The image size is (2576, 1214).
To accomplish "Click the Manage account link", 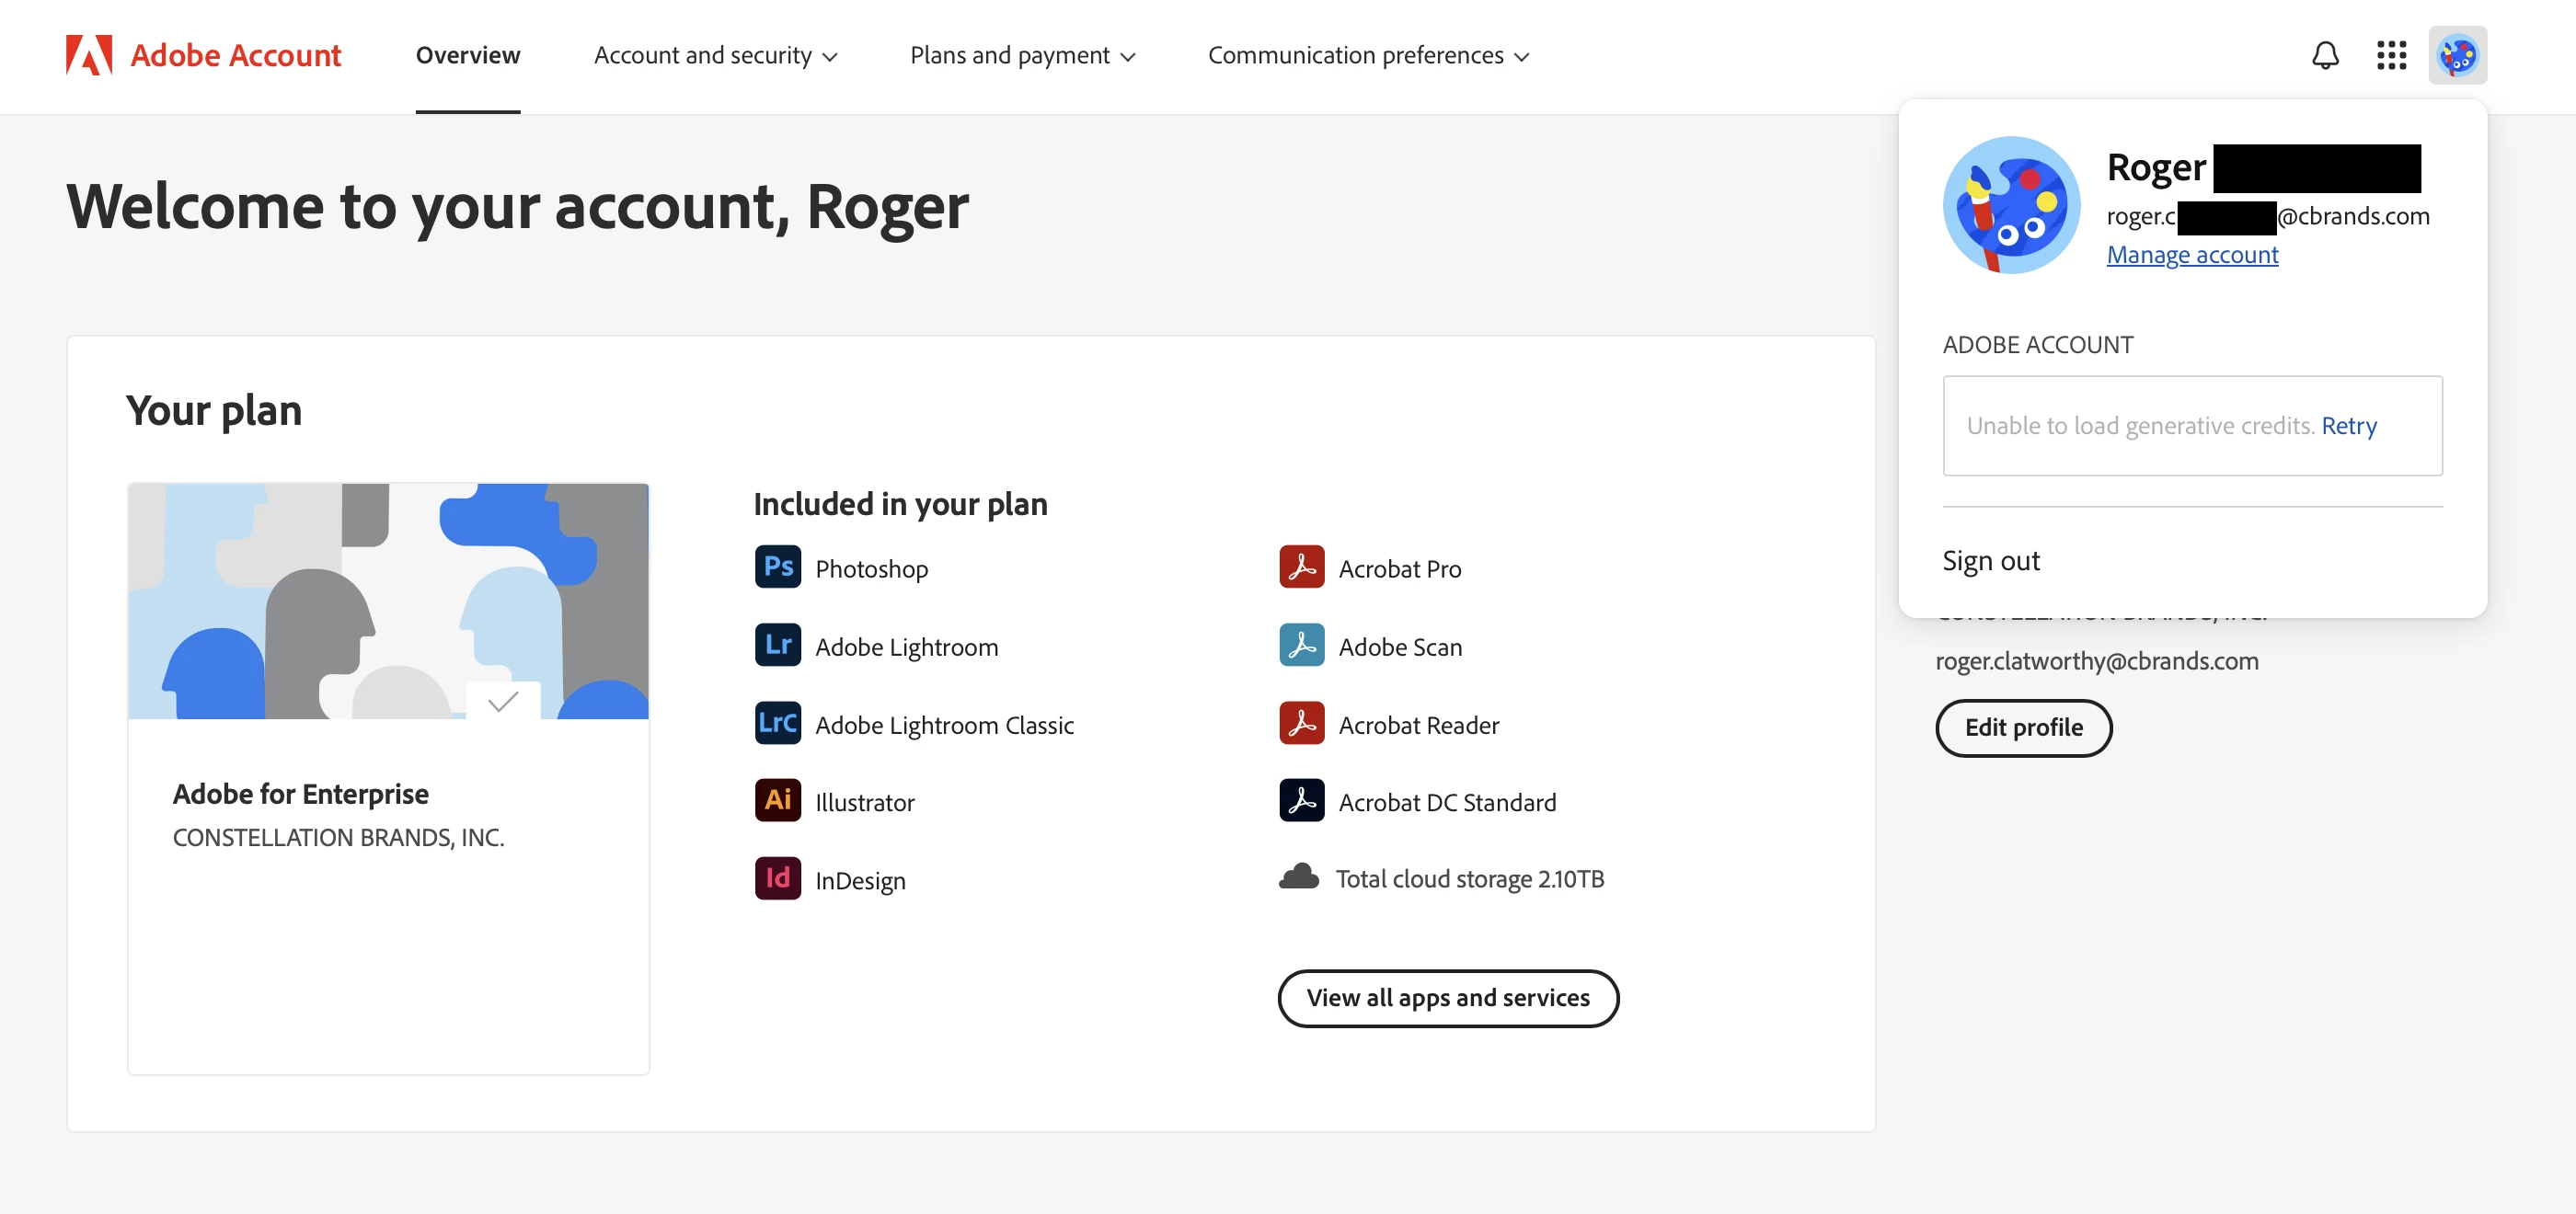I will point(2192,255).
